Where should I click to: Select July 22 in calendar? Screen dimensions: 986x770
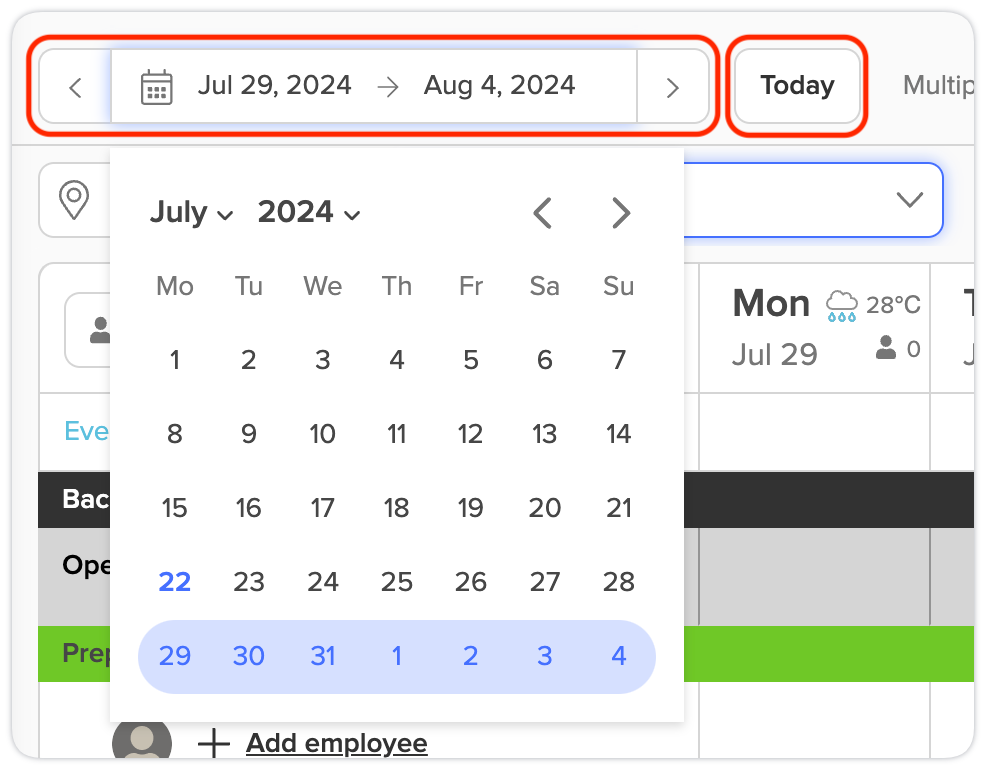[175, 582]
